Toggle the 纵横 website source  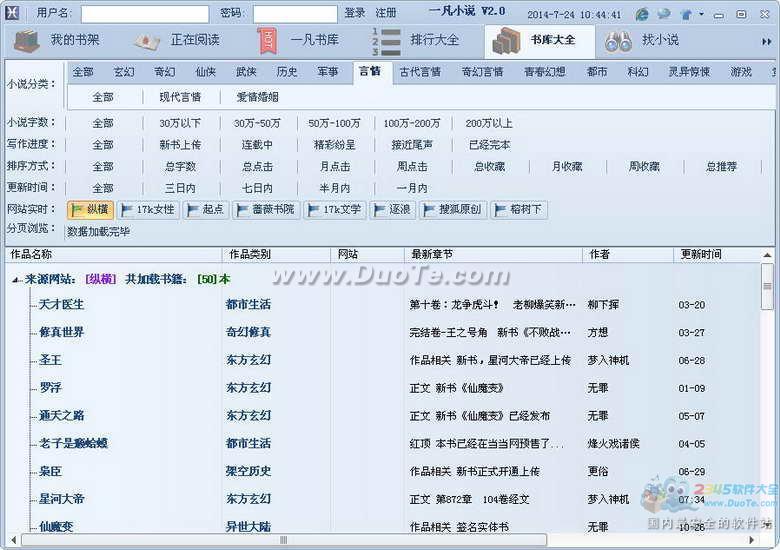click(90, 210)
